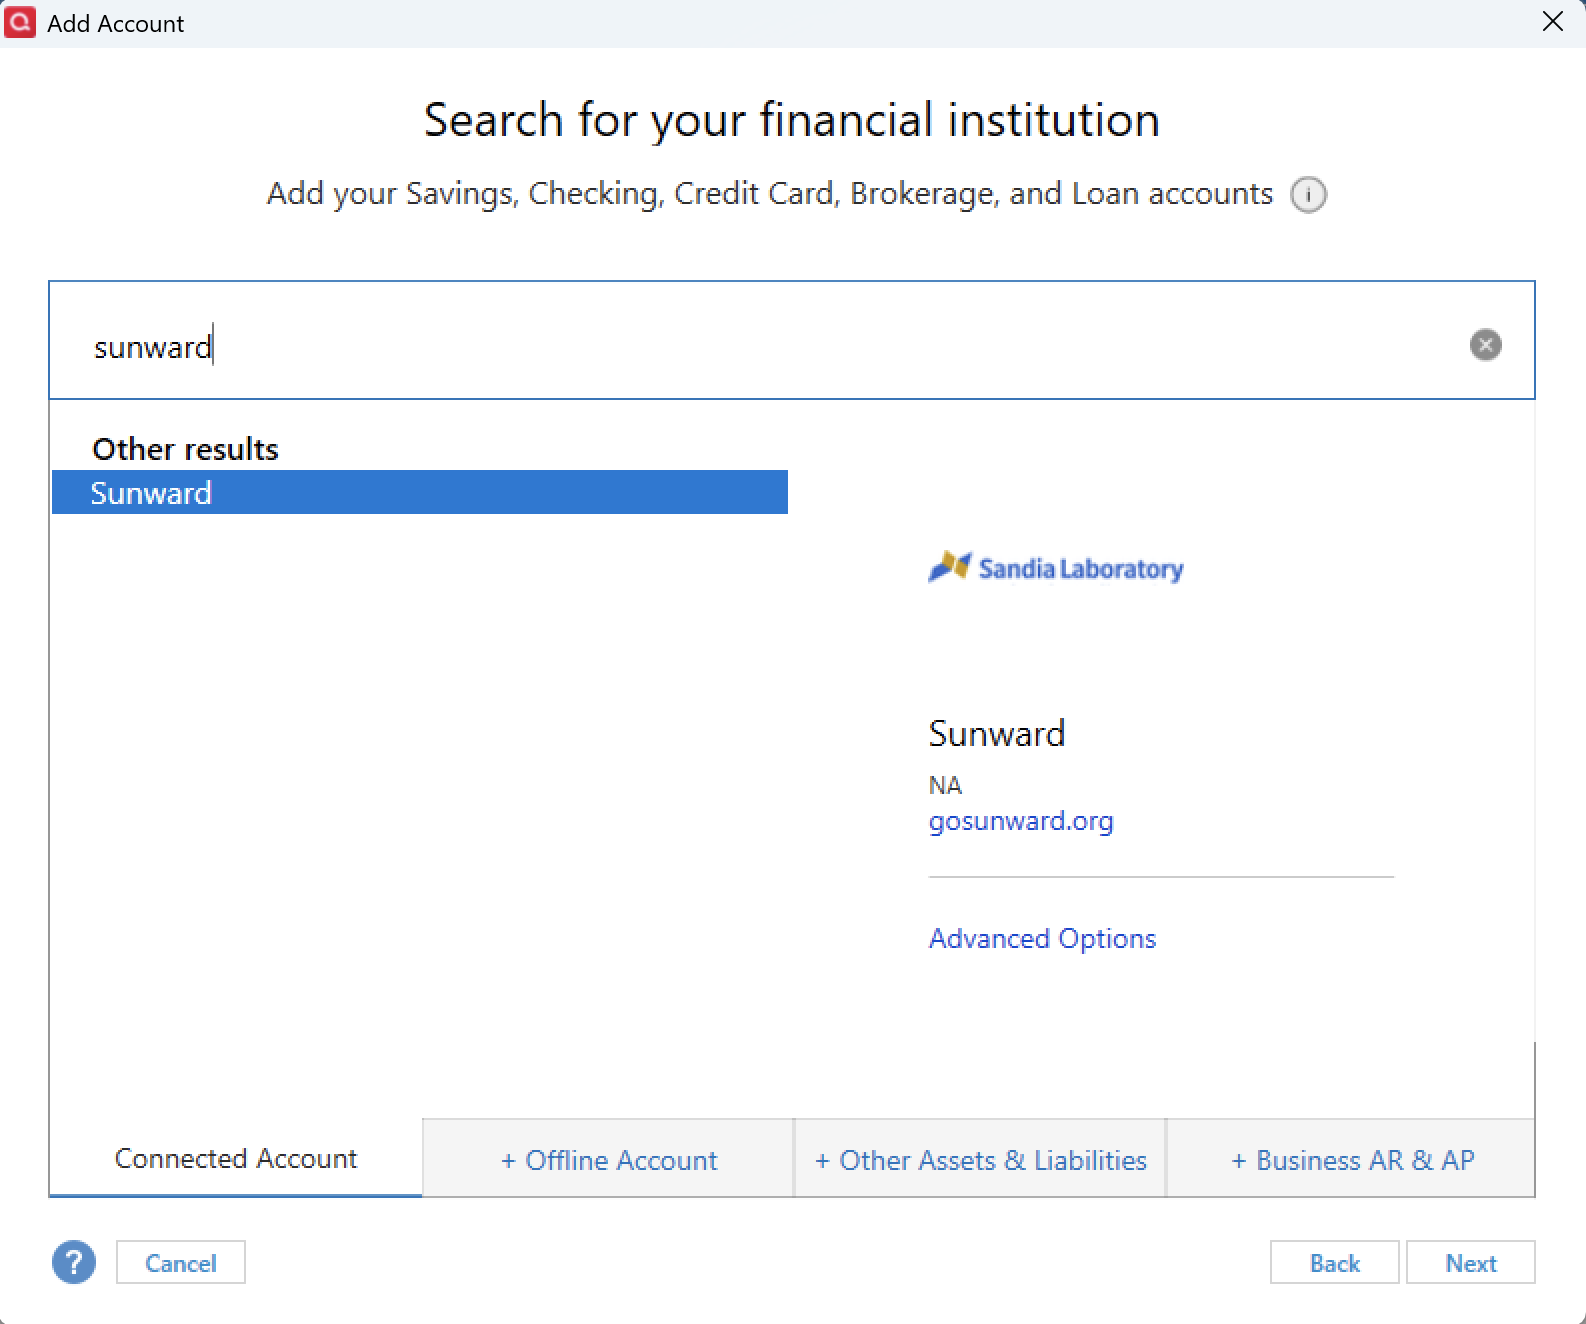Click the Sunward heading in details pane
The width and height of the screenshot is (1586, 1324).
(997, 734)
